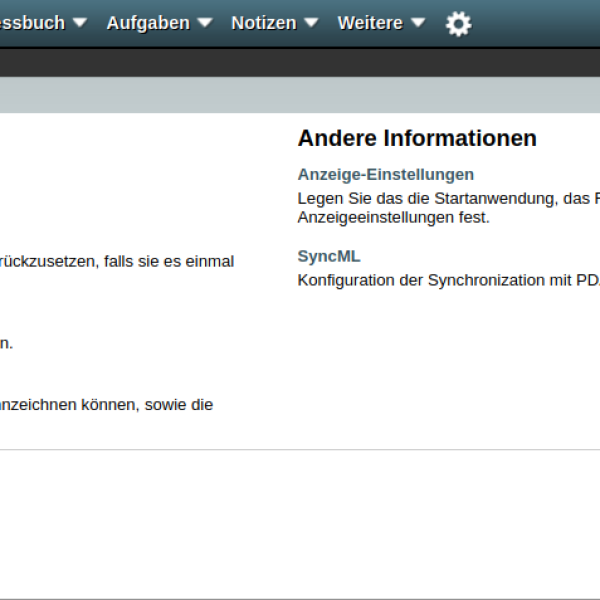Expand the Adressbuch dropdown arrow
600x600 pixels.
(x=80, y=23)
